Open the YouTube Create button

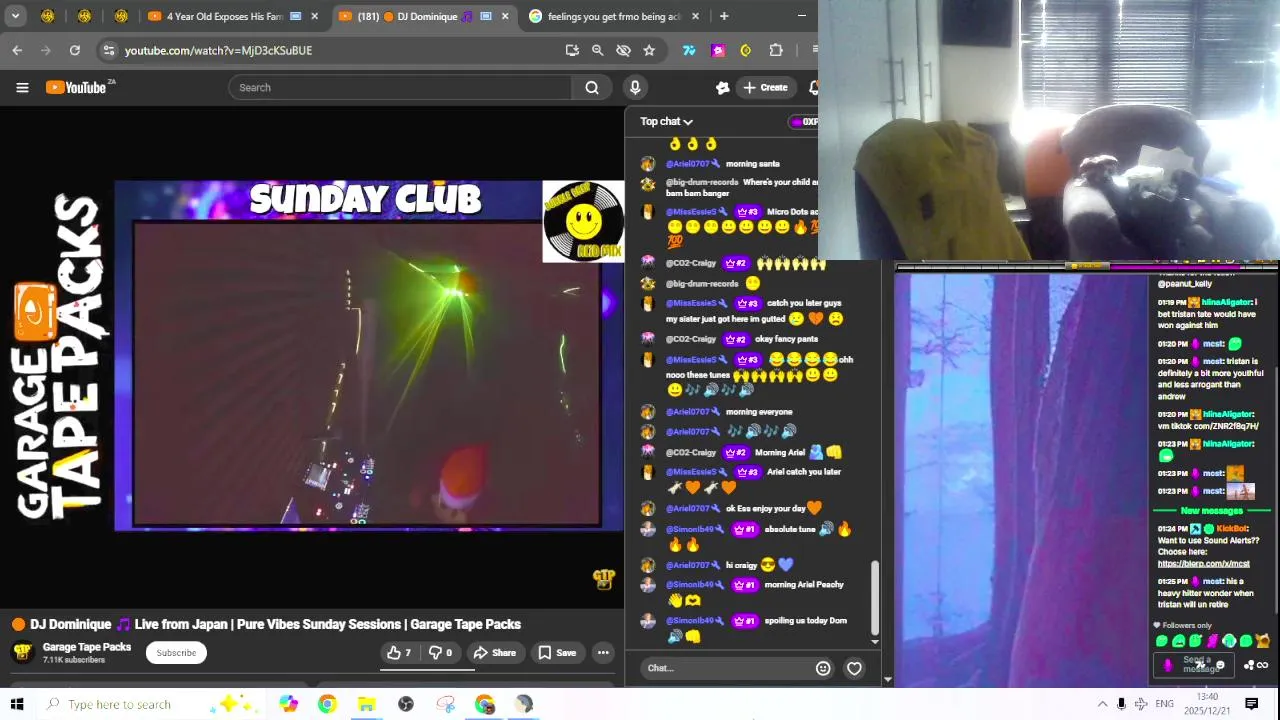[765, 87]
